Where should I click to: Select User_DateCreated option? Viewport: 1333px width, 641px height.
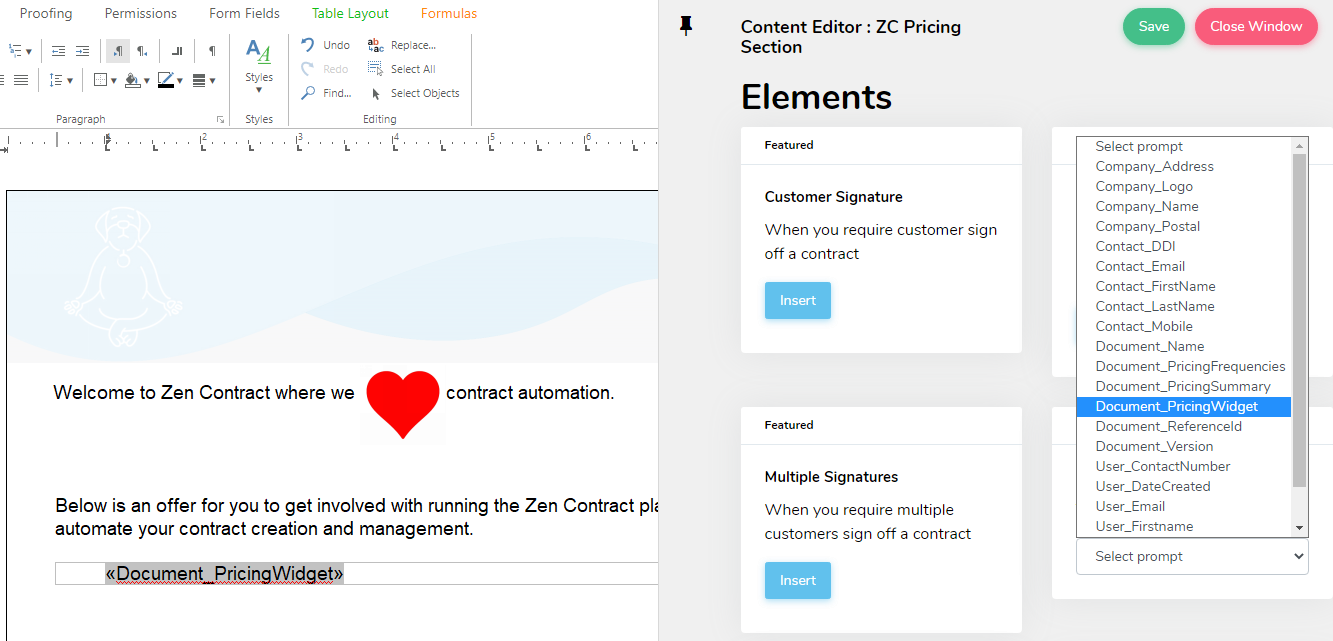click(1184, 486)
